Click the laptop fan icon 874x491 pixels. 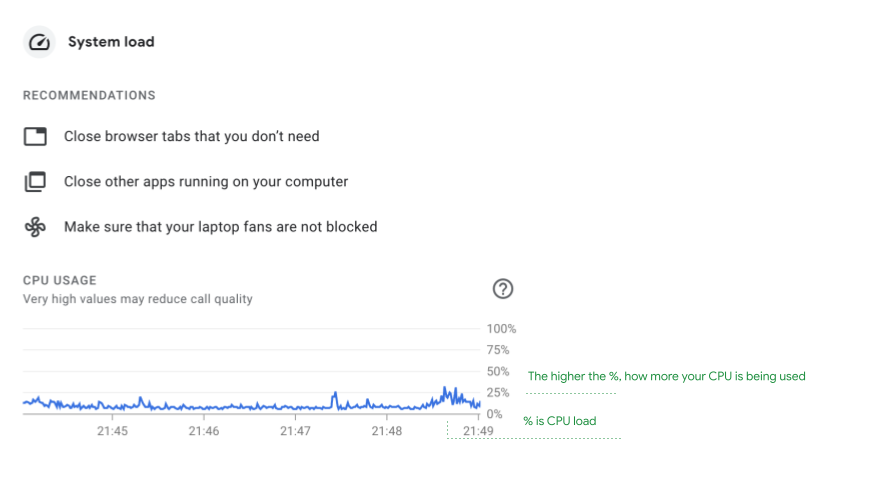click(35, 227)
